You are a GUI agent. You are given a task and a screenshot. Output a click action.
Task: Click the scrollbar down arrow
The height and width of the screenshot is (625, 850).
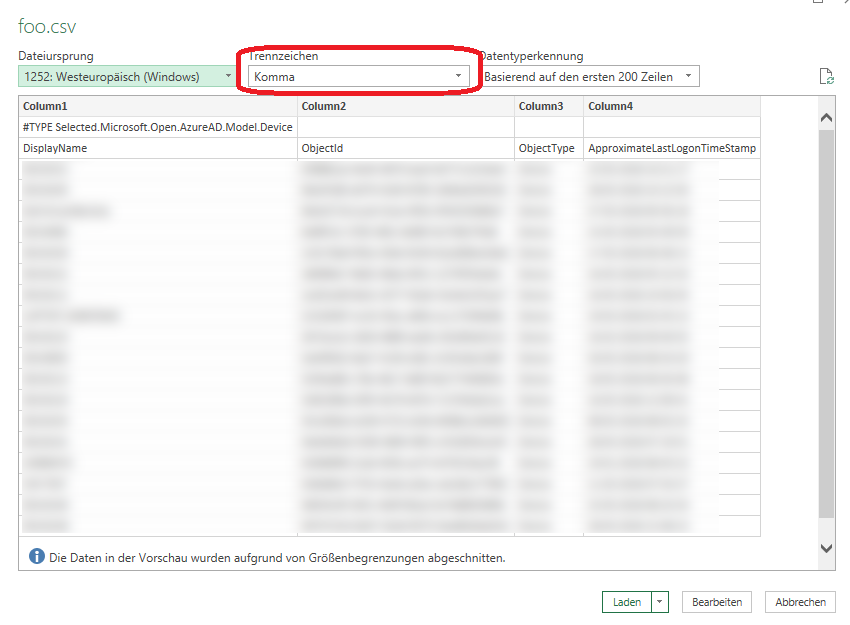[x=826, y=548]
